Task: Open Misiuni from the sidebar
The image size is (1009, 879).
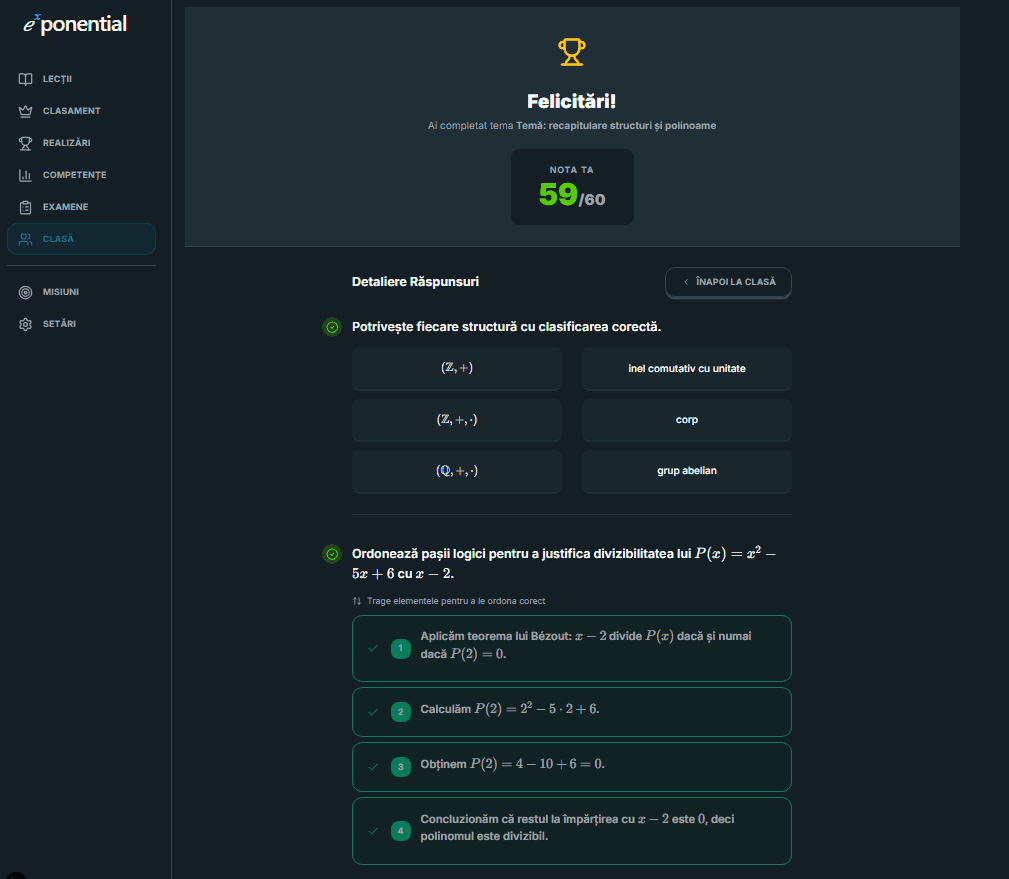Action: 81,292
